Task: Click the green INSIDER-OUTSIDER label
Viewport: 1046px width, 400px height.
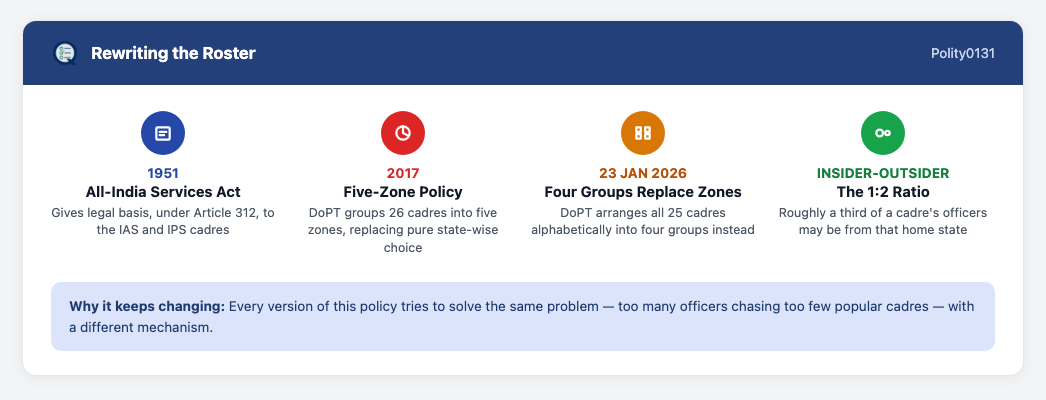Action: point(883,173)
